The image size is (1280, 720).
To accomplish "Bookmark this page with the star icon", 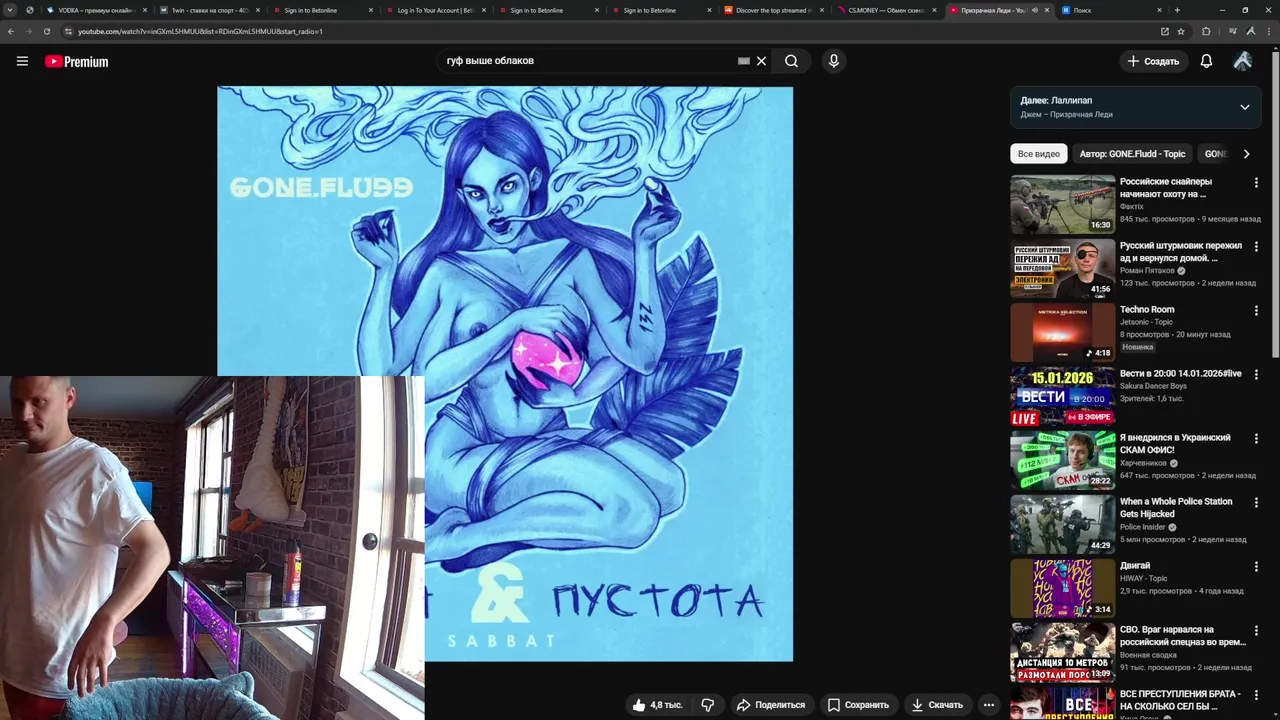I will 1181,31.
